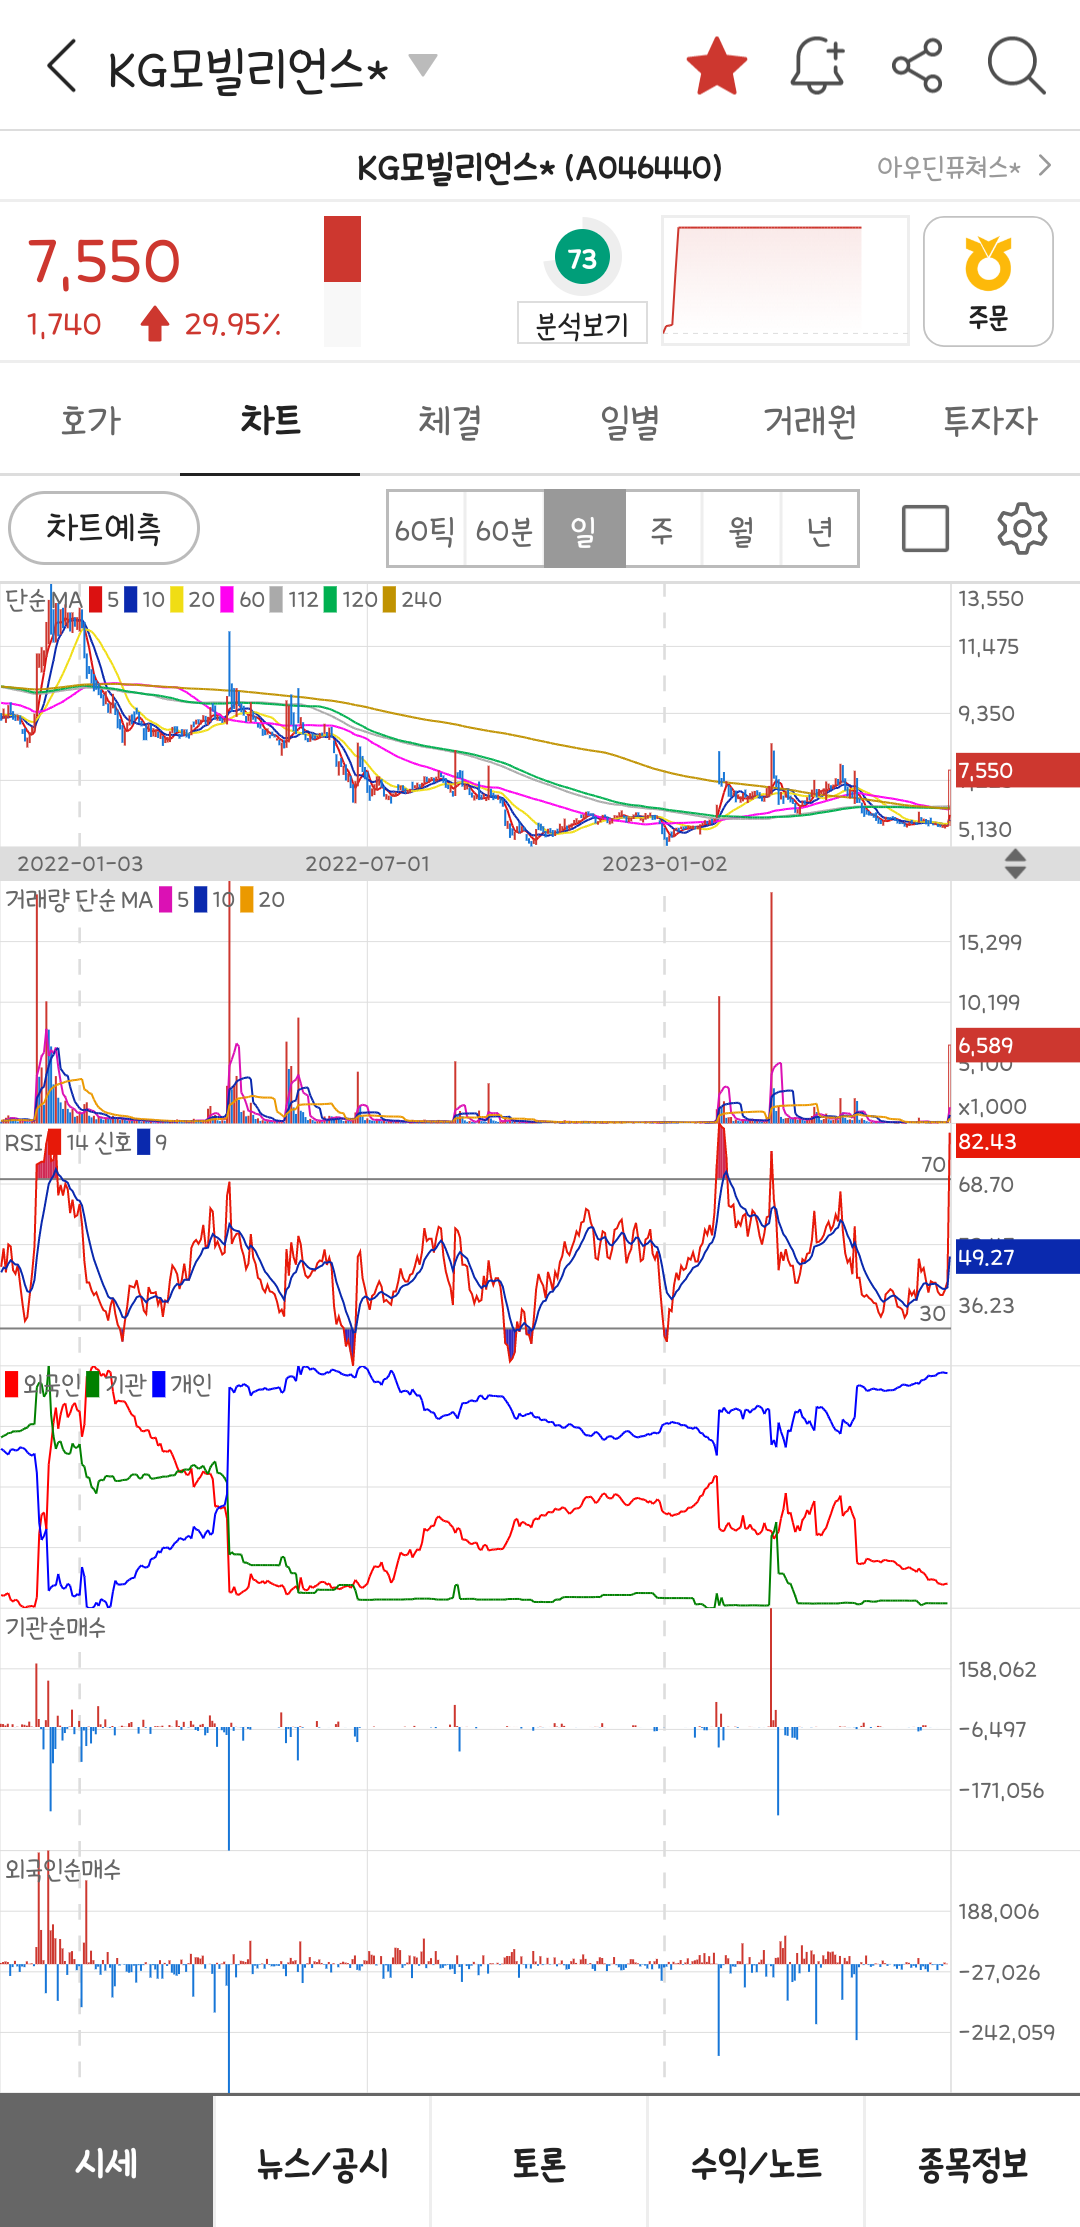Tap the 분석보기 button
Screen dimensions: 1080x2227
pos(582,324)
